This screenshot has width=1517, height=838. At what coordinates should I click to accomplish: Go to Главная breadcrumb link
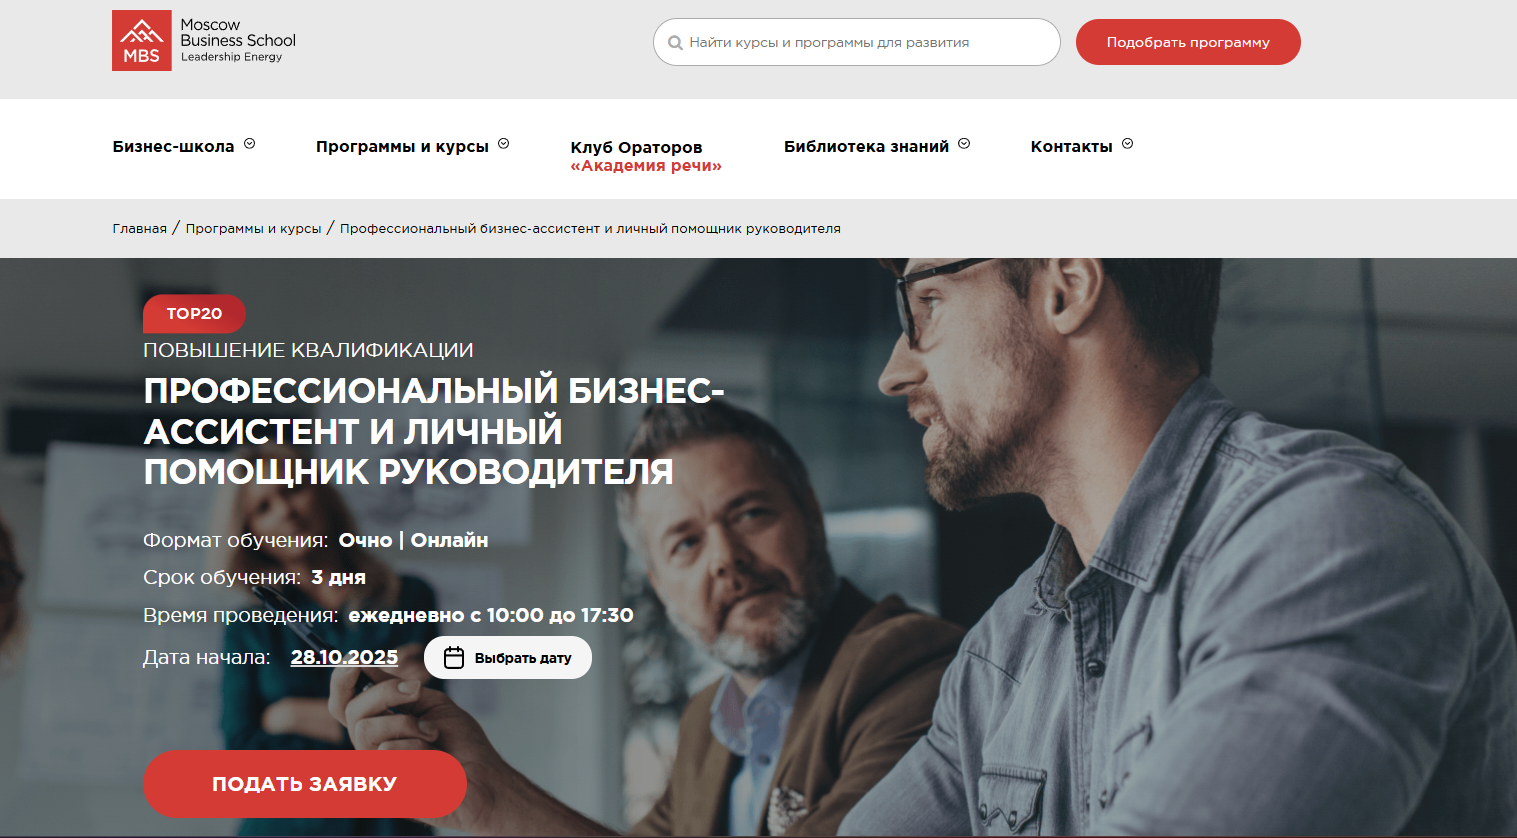click(x=139, y=229)
